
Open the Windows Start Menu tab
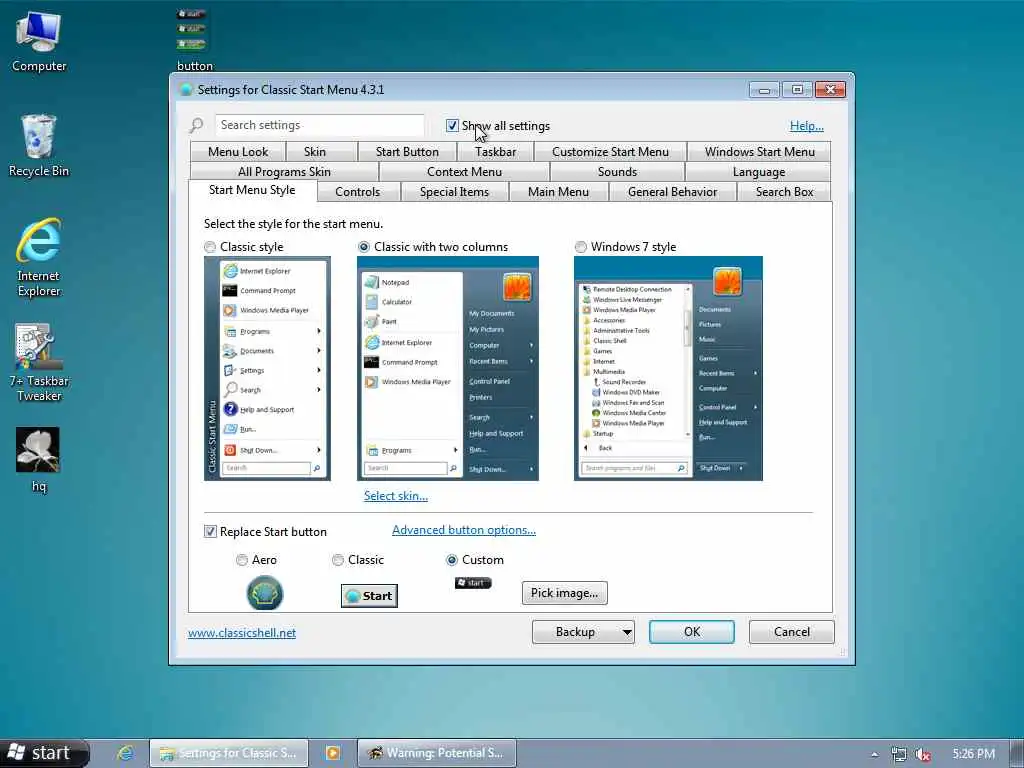760,152
